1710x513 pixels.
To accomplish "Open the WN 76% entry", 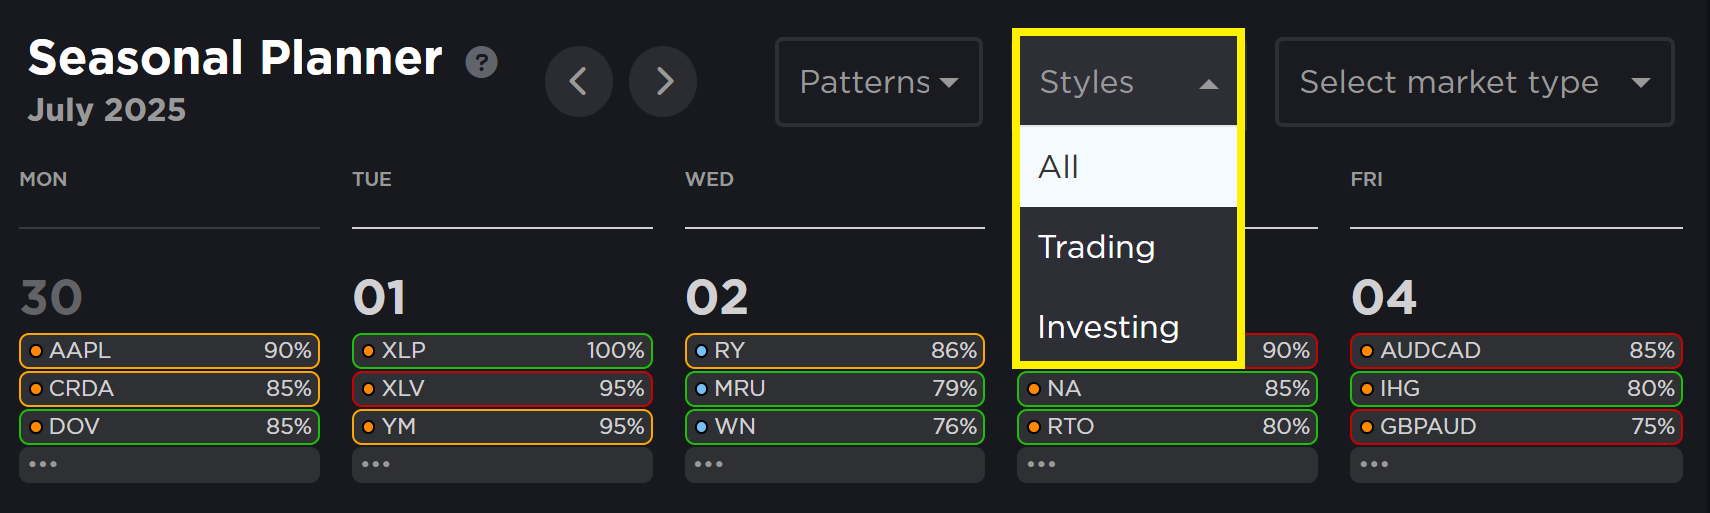I will [x=835, y=427].
